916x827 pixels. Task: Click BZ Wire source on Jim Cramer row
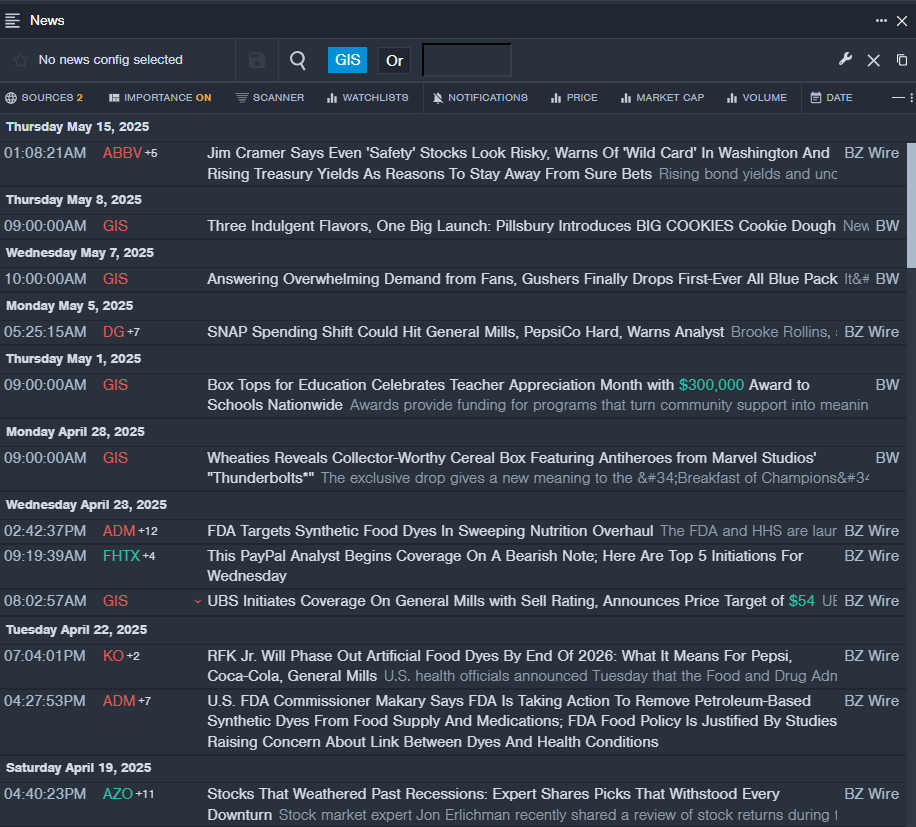click(x=872, y=153)
